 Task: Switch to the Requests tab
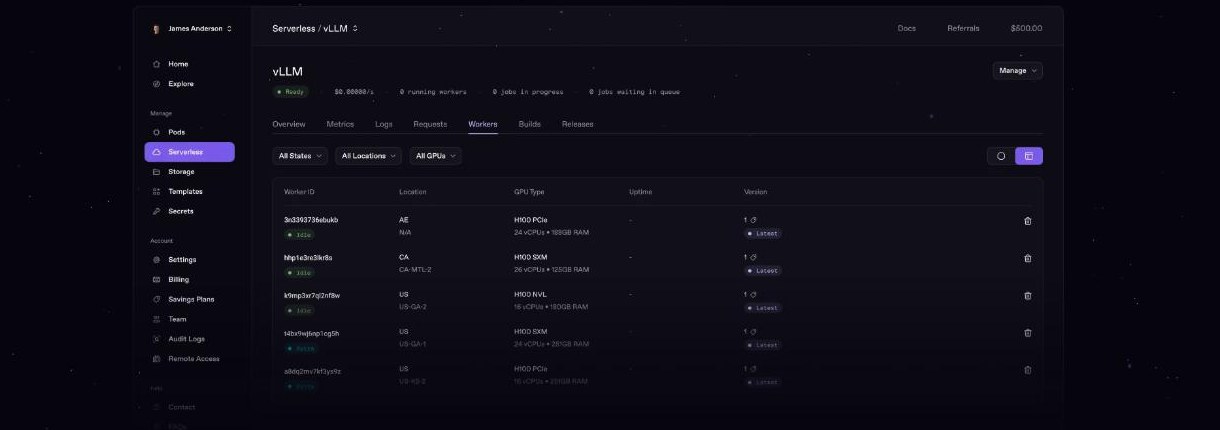[x=430, y=124]
